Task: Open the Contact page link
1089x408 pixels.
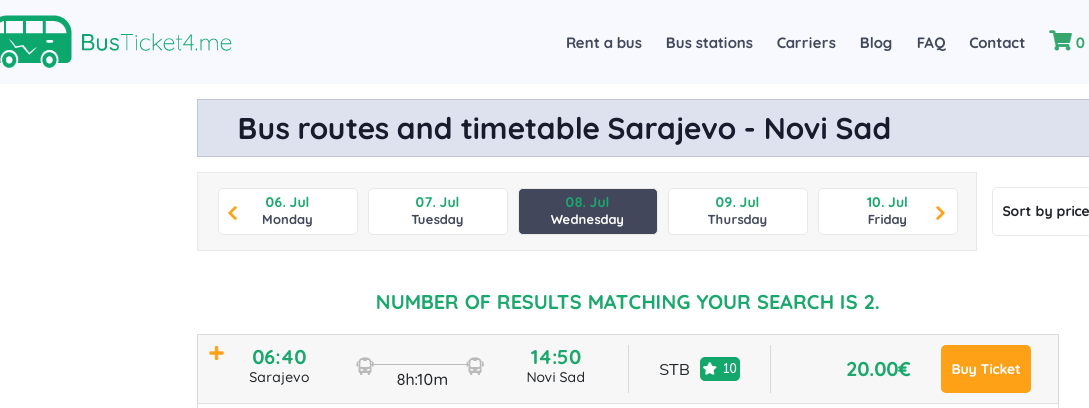Action: [x=997, y=43]
